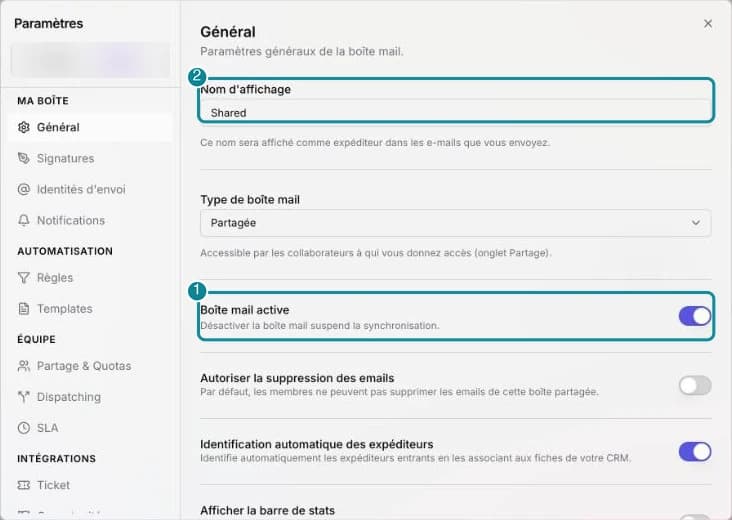
Task: Go to Dispatching settings
Action: pyautogui.click(x=91, y=397)
